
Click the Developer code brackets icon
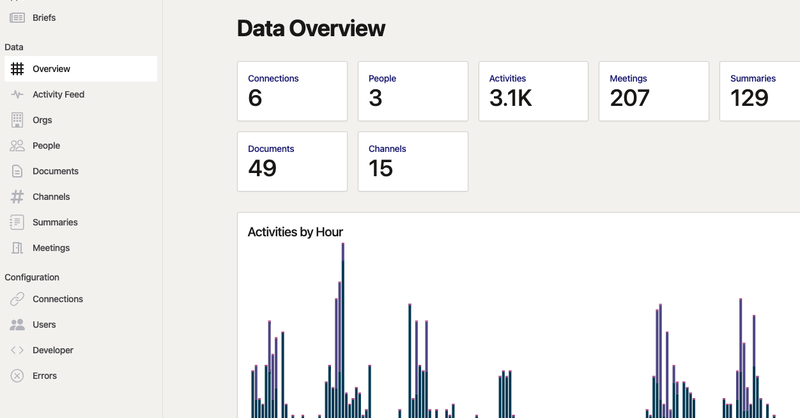17,350
